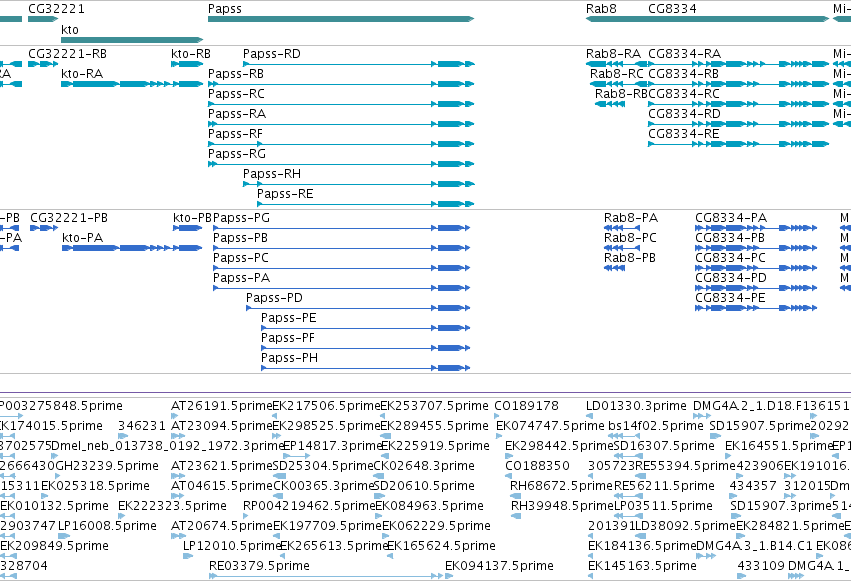Viewport: 851px width, 581px height.
Task: Click EST label AT26191.5prime
Action: pos(221,406)
